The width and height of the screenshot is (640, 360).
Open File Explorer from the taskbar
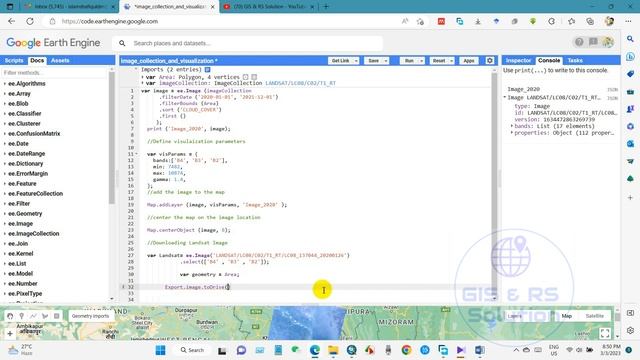[333, 350]
